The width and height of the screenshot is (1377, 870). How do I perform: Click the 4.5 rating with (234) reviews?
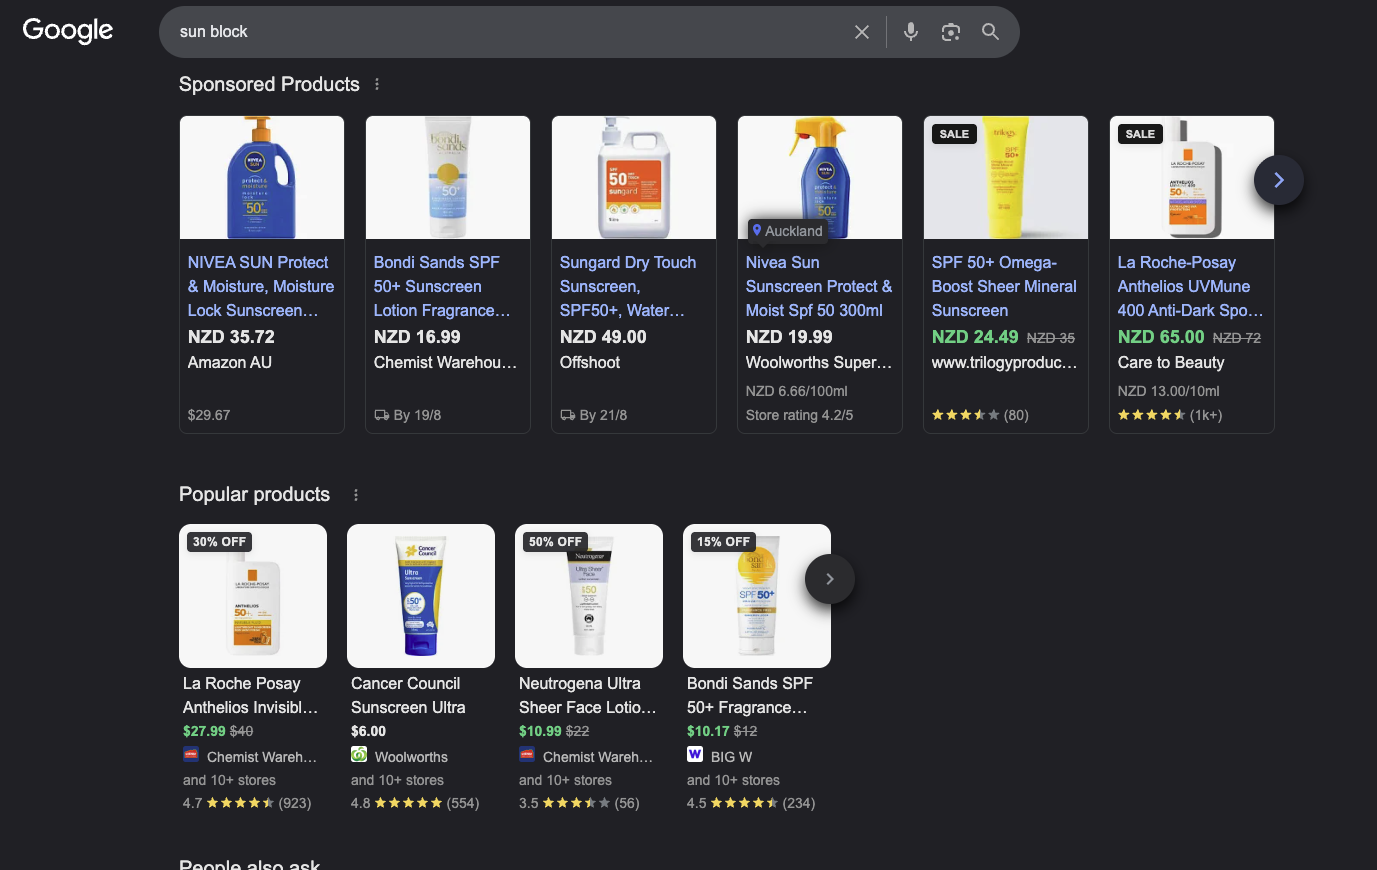pos(751,803)
